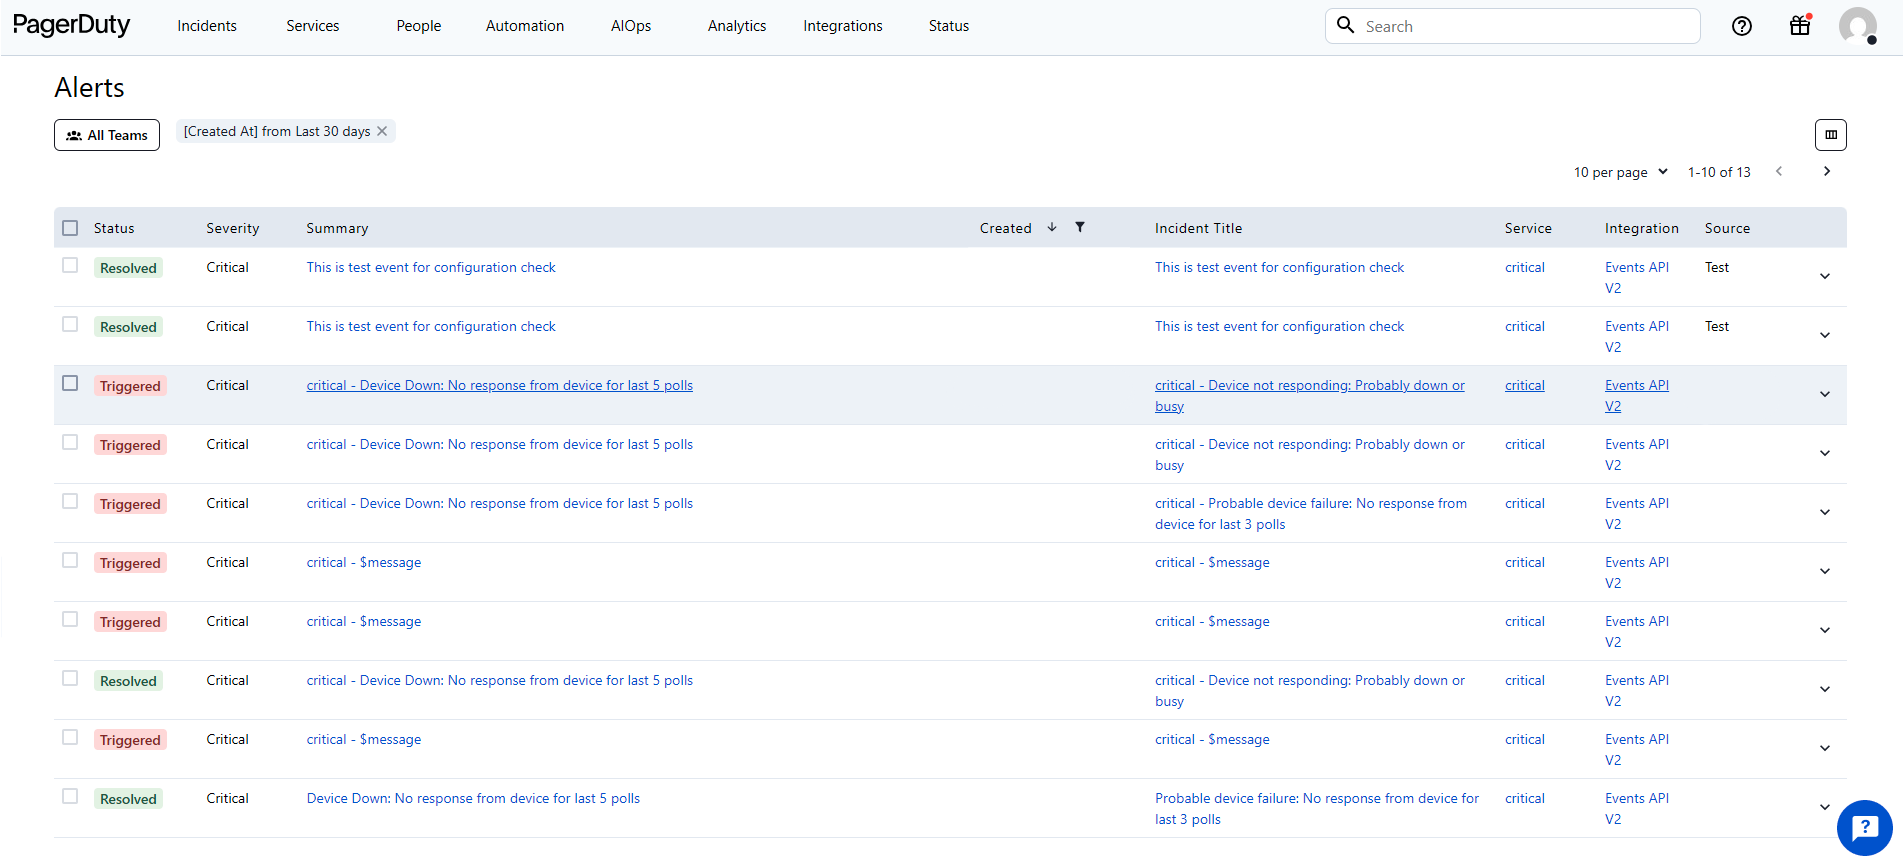Open the Analytics menu
This screenshot has height=863, width=1903.
coord(736,26)
